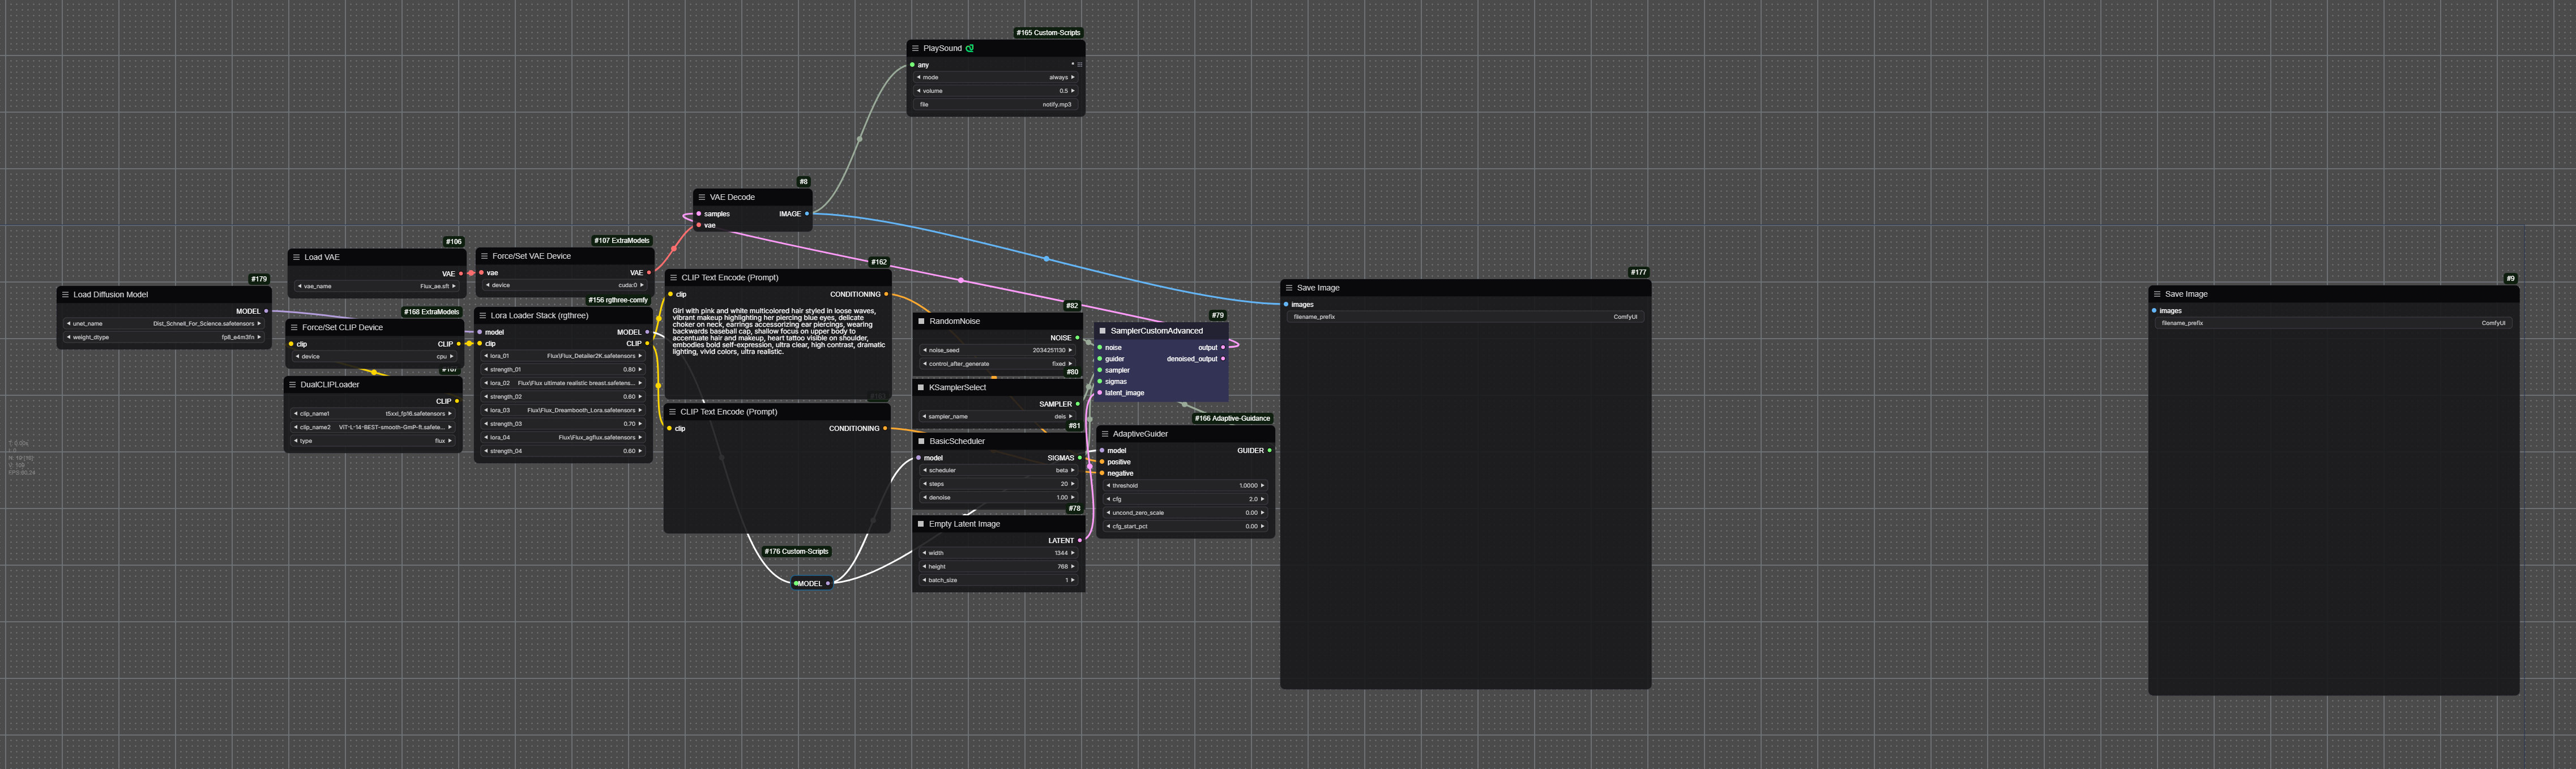Click the NOISE output port of RandomNoise
The image size is (2576, 769).
(x=1077, y=338)
